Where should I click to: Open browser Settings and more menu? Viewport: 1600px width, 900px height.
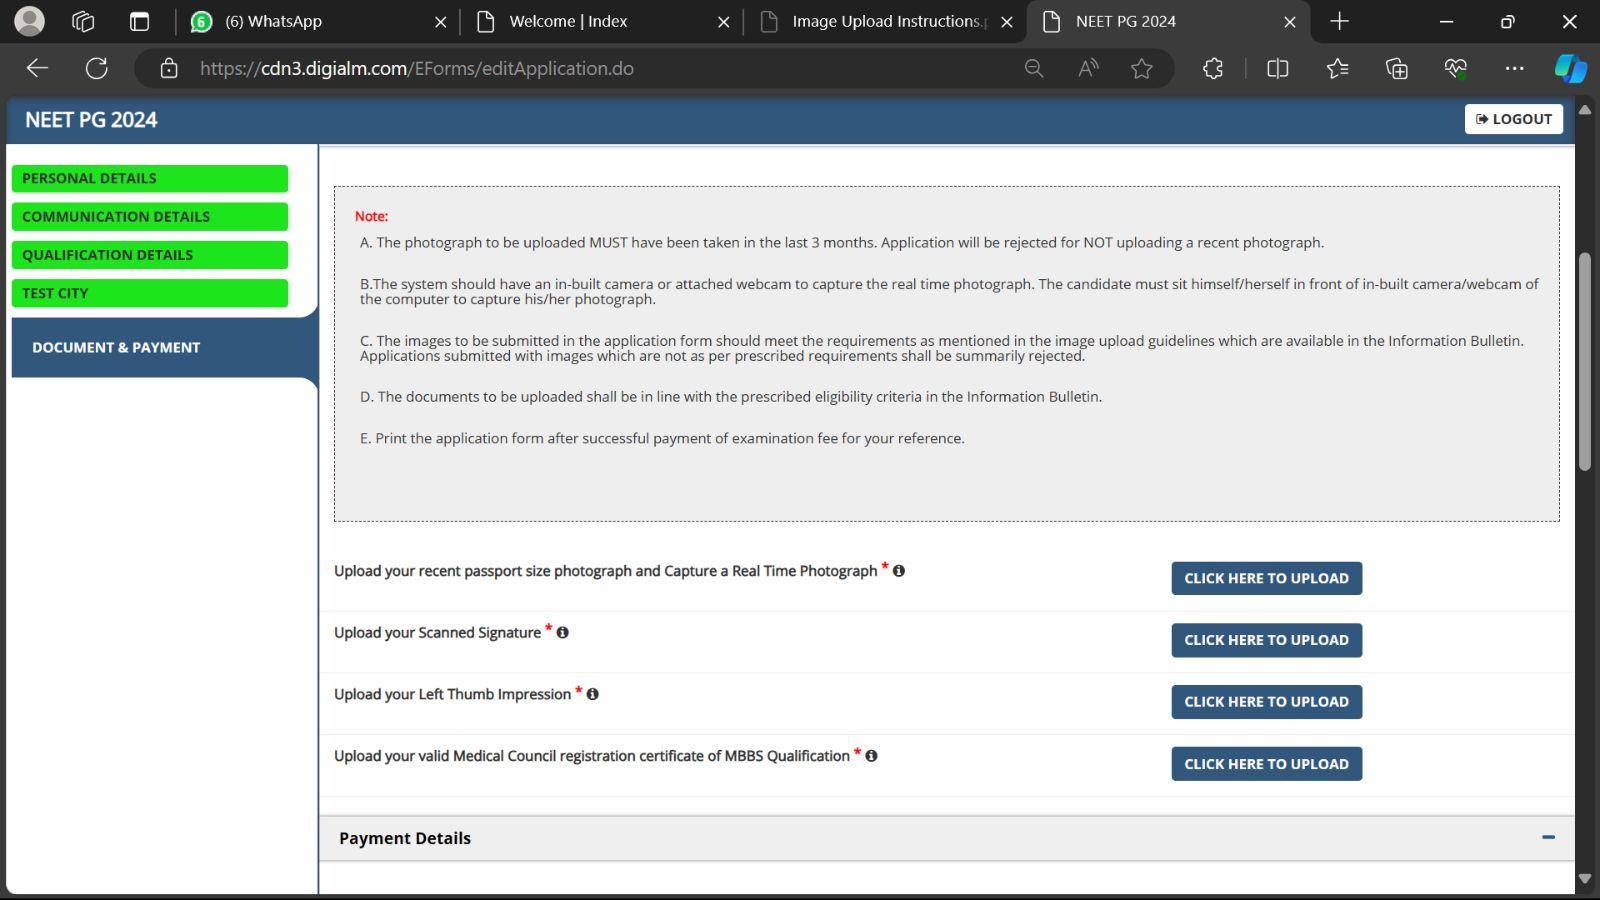(x=1514, y=68)
